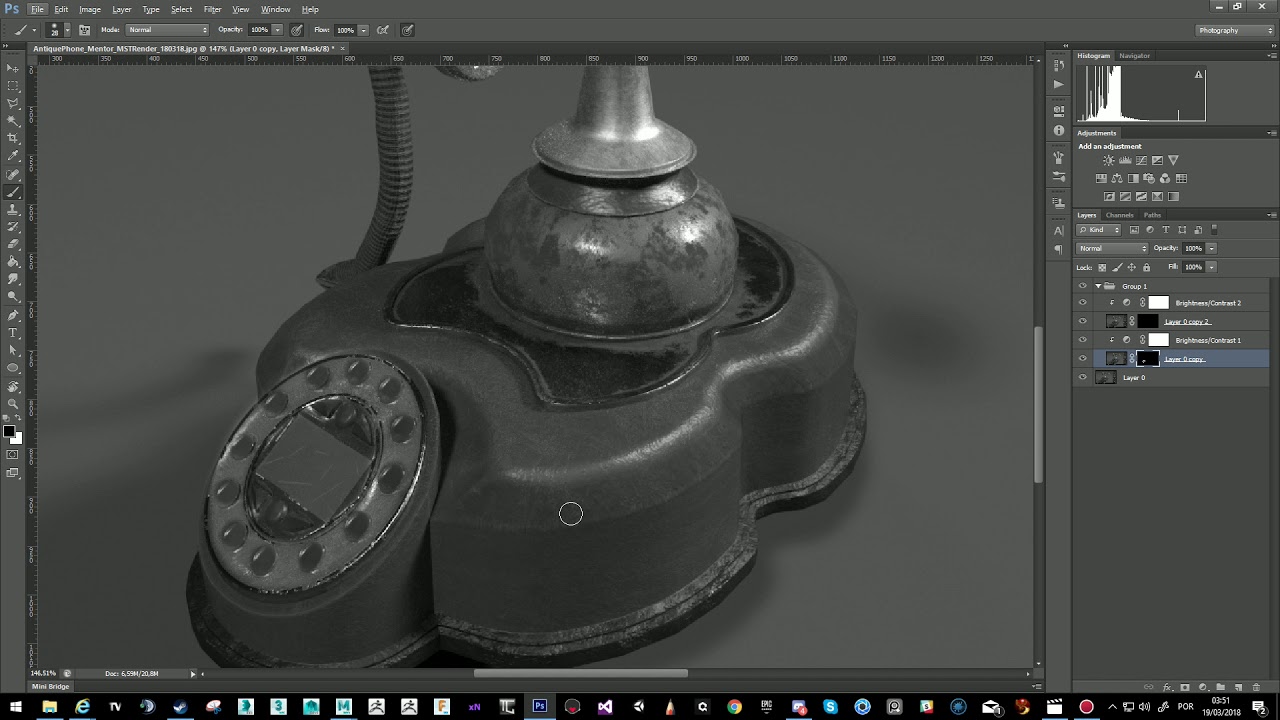The height and width of the screenshot is (720, 1280).
Task: Turn layer filtering switch on or off
Action: click(x=1214, y=230)
